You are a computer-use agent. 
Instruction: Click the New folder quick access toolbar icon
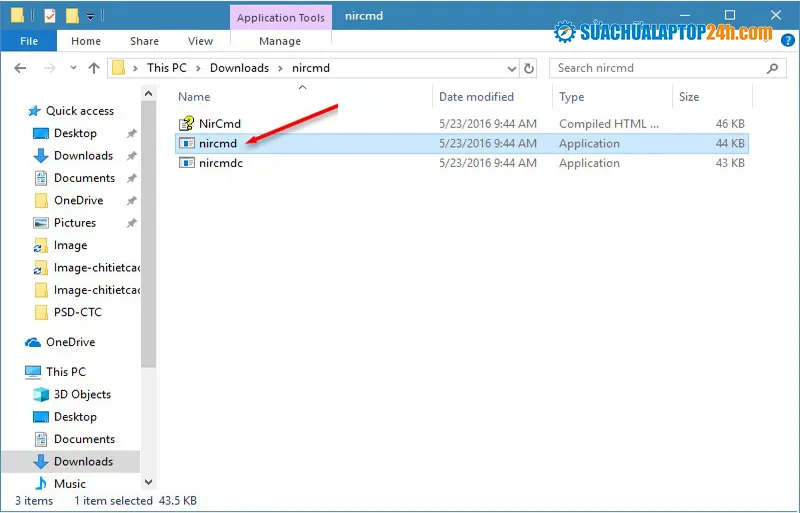pyautogui.click(x=72, y=16)
